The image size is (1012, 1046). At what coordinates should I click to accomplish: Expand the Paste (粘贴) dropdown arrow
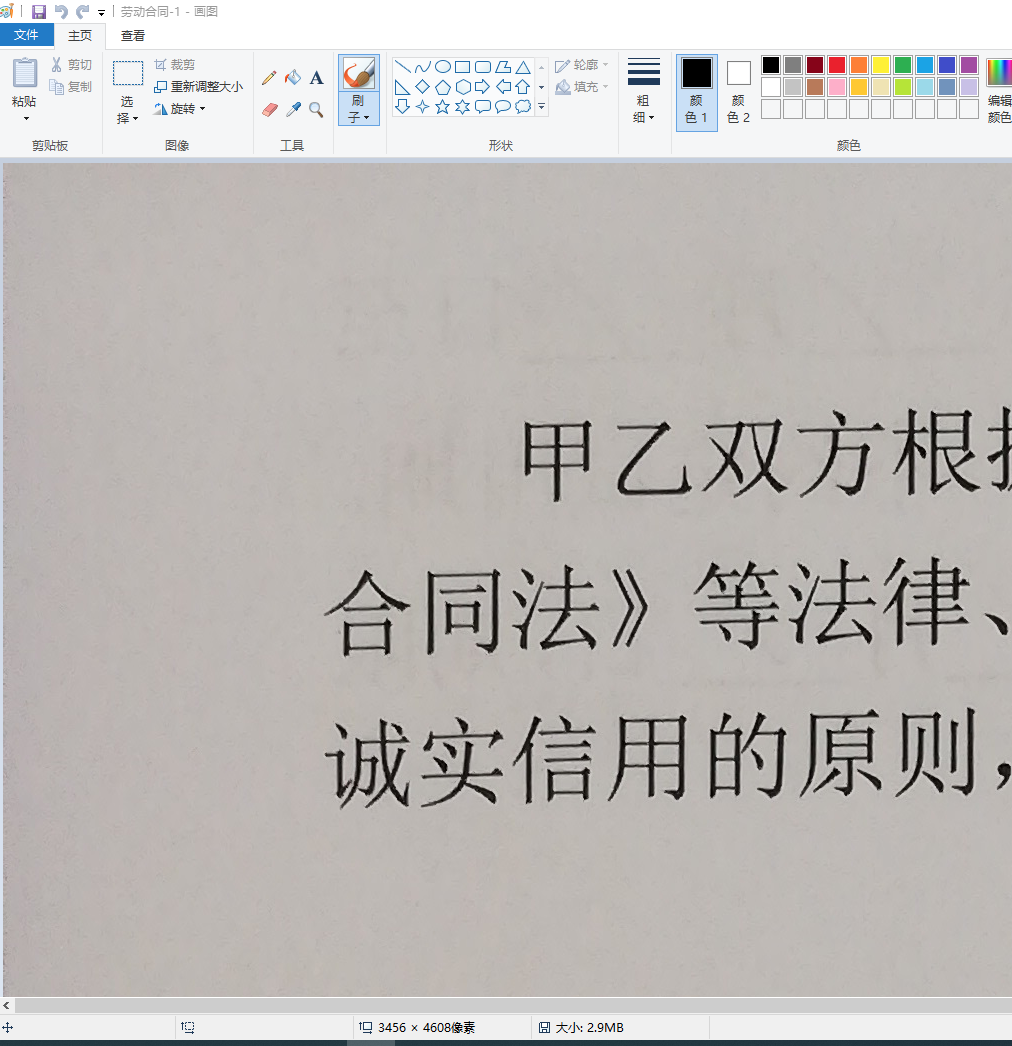(x=26, y=118)
